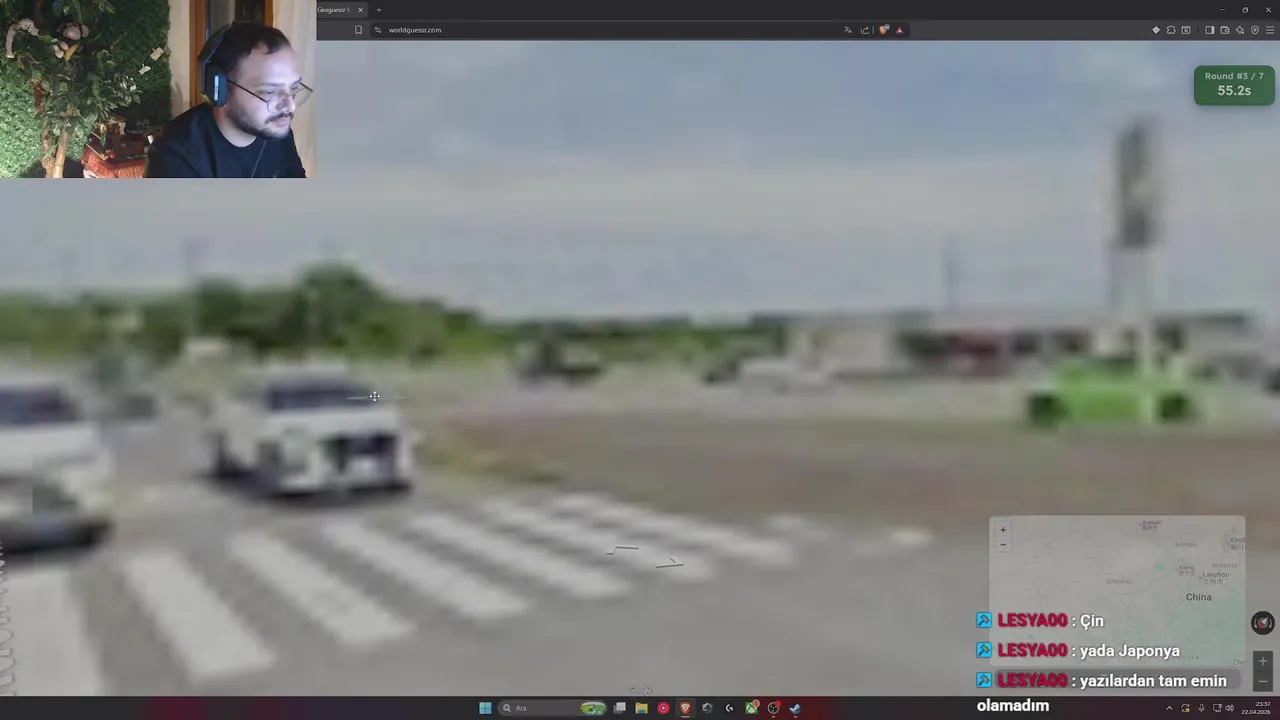Image resolution: width=1280 pixels, height=720 pixels.
Task: Open the clock and date panel
Action: point(1257,708)
